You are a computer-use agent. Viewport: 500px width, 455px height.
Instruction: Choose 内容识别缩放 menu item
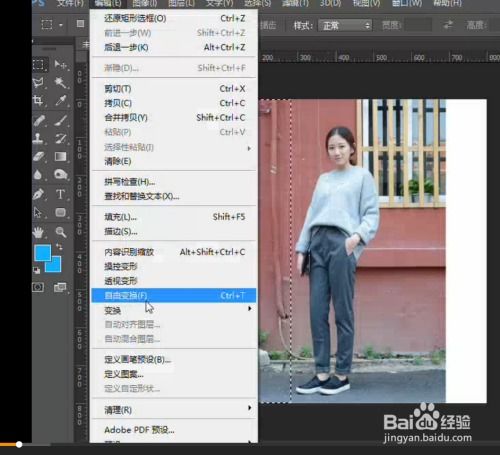[x=174, y=252]
